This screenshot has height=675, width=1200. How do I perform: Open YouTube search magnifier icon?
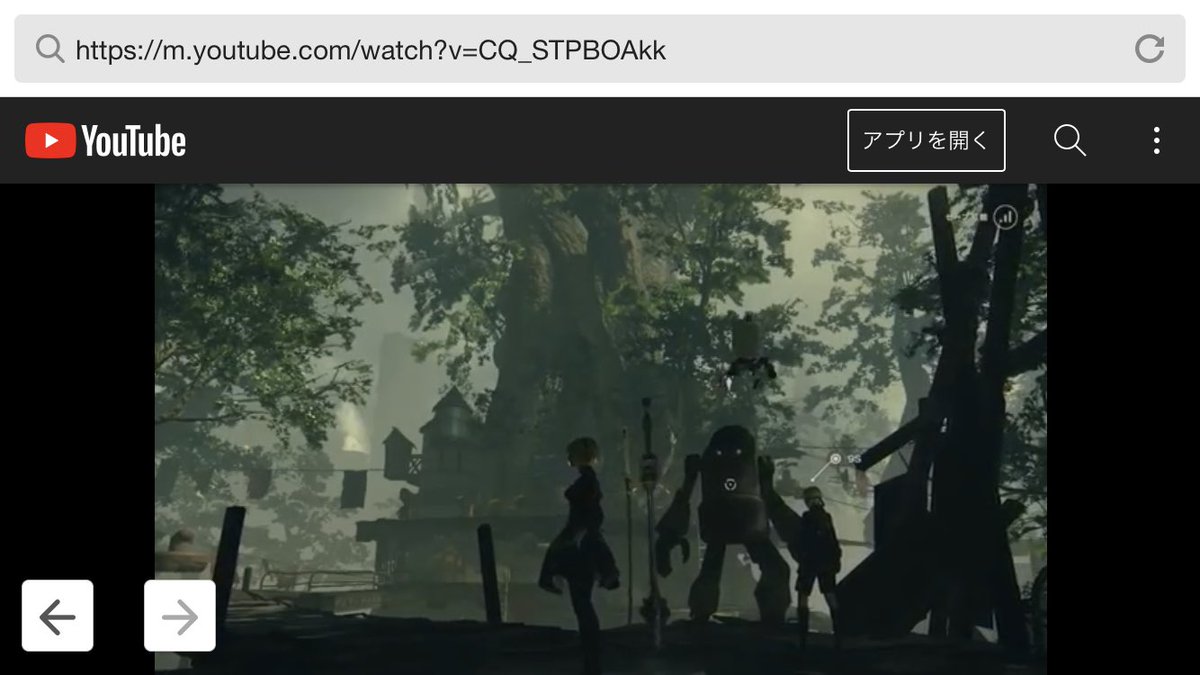click(1070, 140)
